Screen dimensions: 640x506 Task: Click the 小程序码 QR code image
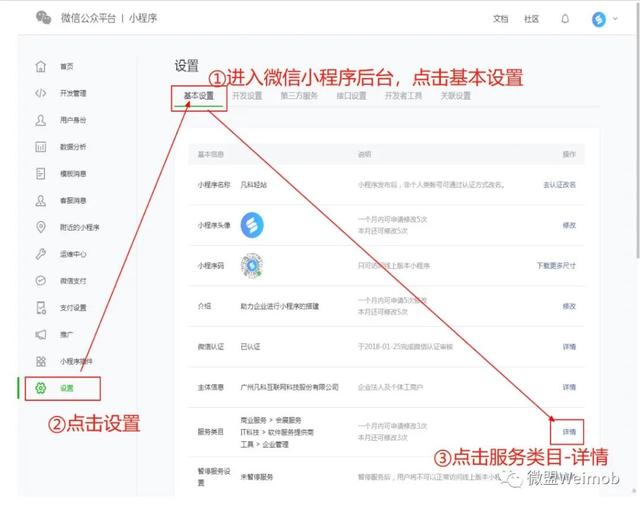pyautogui.click(x=252, y=266)
